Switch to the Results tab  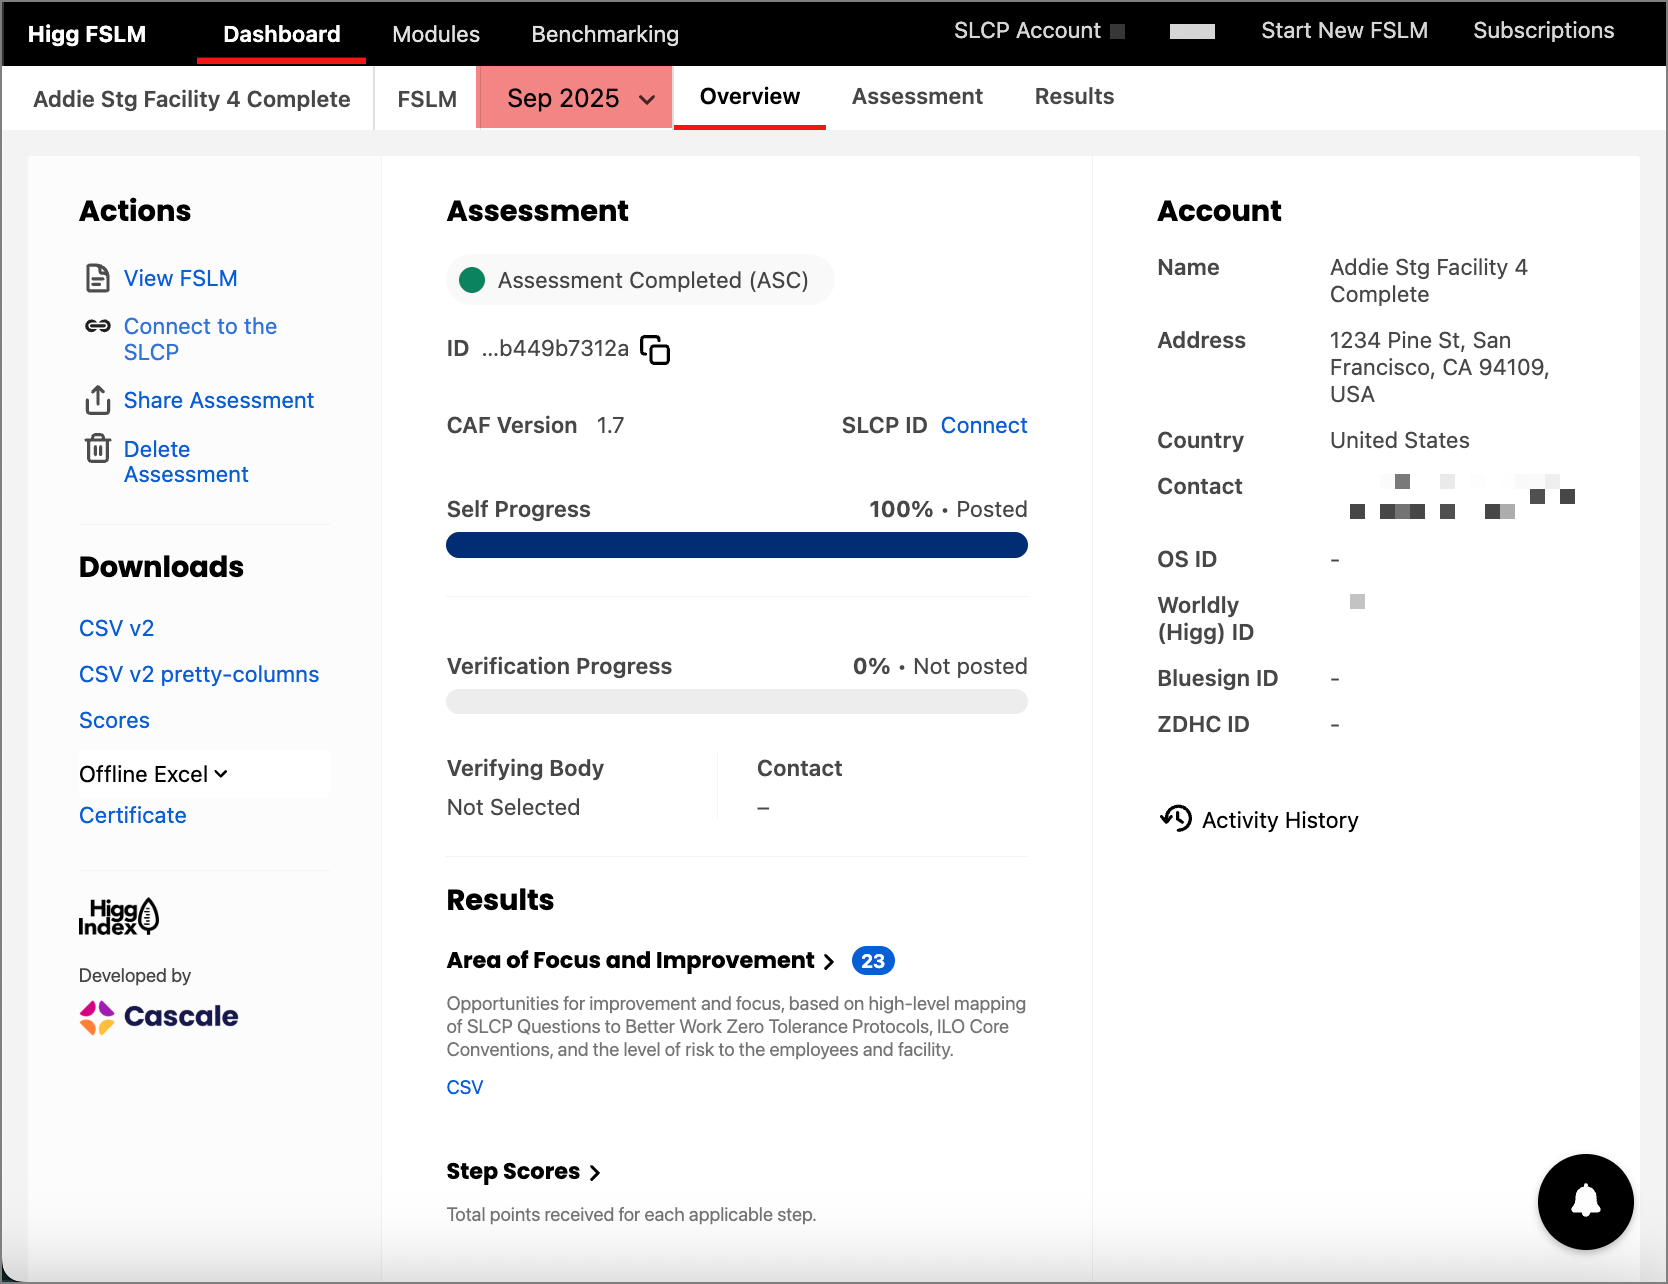(x=1073, y=97)
